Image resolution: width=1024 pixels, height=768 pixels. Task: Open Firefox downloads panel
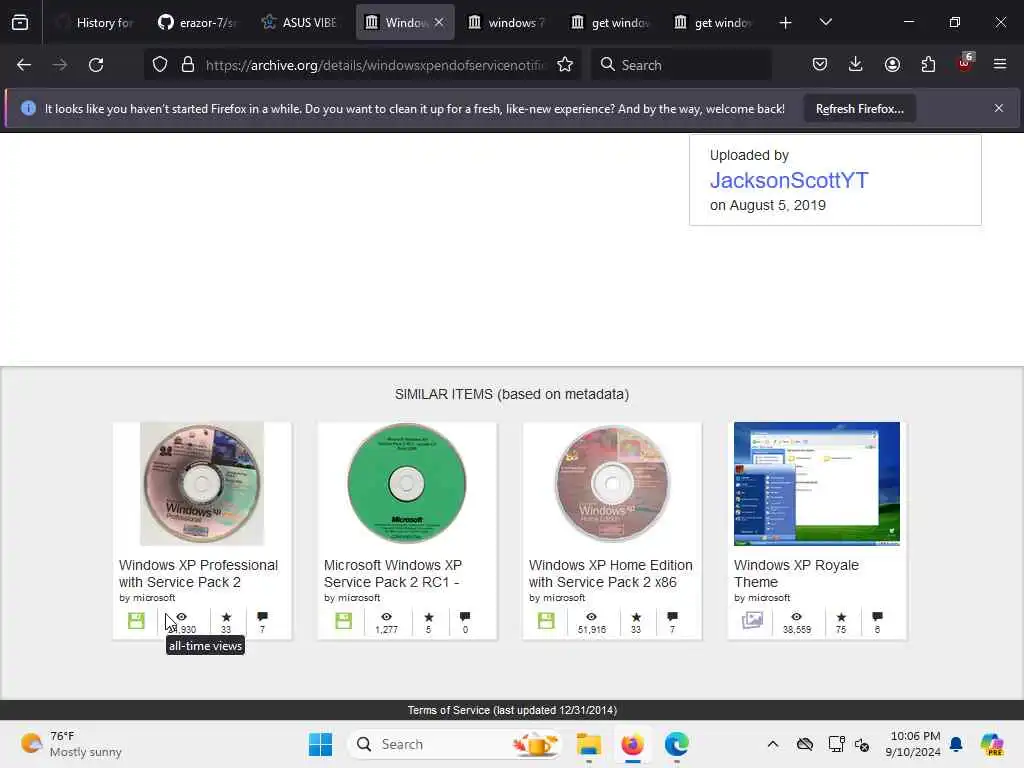click(x=856, y=64)
